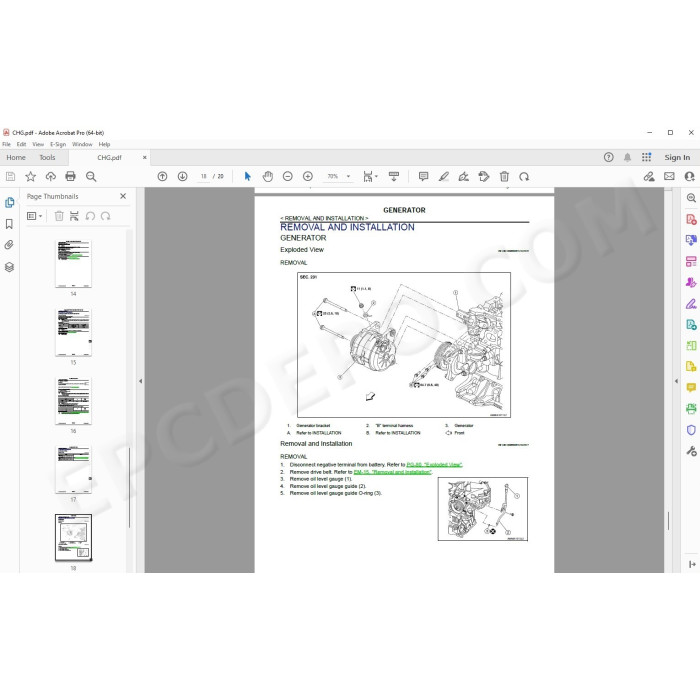Open the thumbnail options dropdown menu
The height and width of the screenshot is (700, 700).
point(34,216)
